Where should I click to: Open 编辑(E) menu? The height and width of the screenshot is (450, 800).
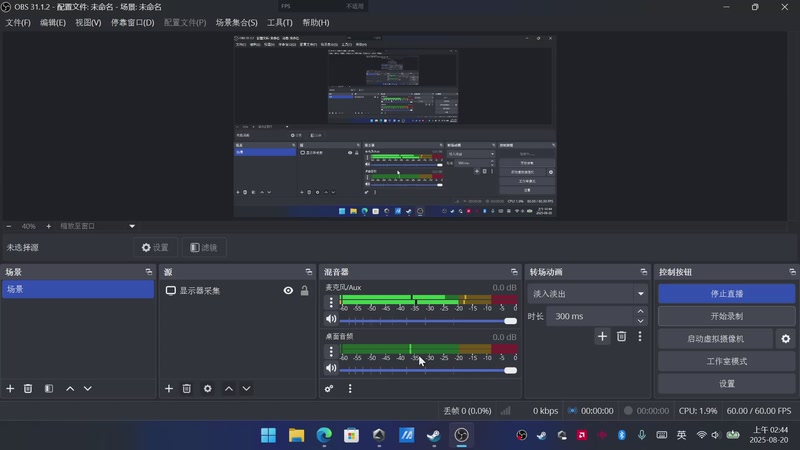click(53, 22)
